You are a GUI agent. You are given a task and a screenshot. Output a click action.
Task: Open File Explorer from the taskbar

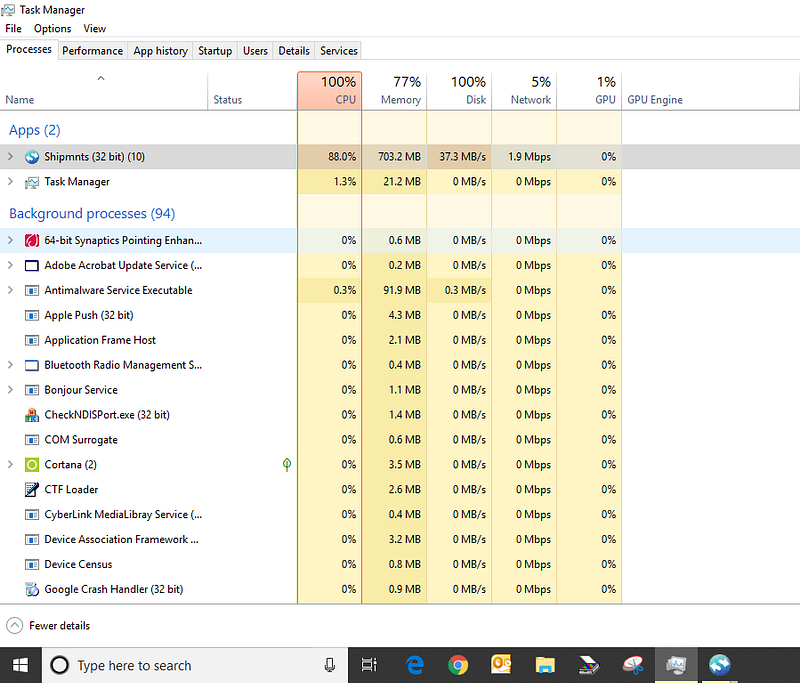coord(545,665)
